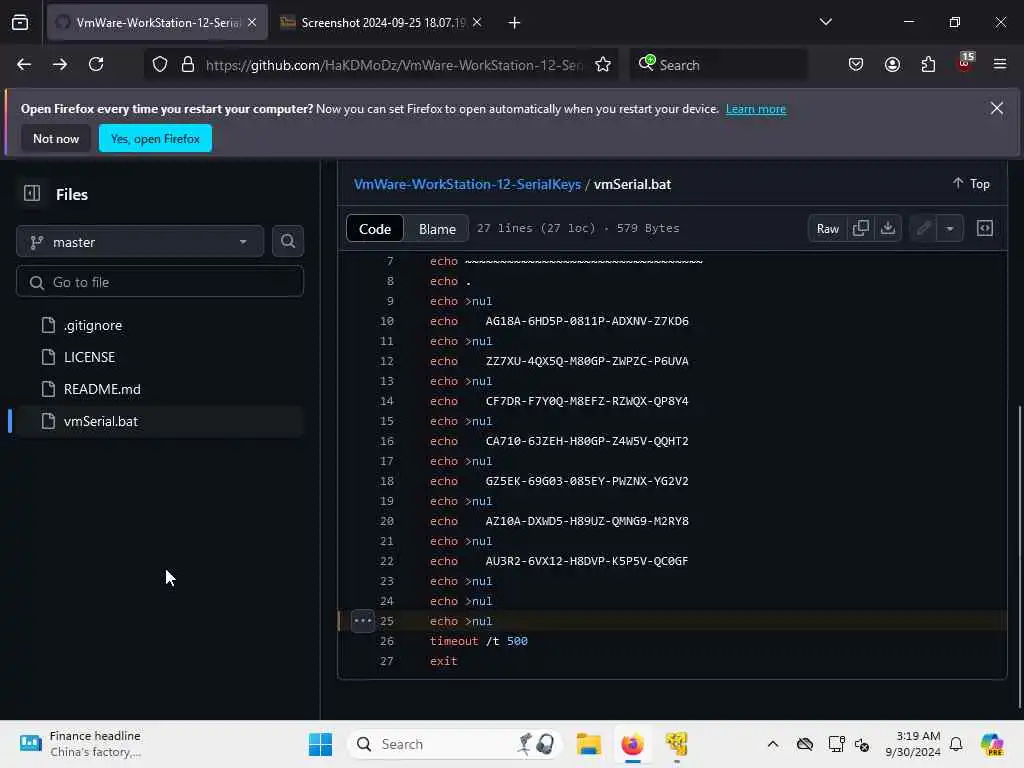List all open tabs

(x=825, y=22)
